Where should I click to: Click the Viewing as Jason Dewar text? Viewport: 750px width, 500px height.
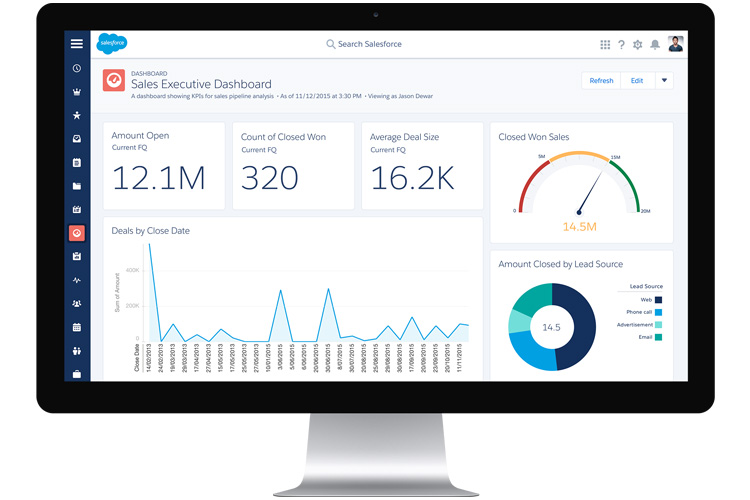(400, 96)
